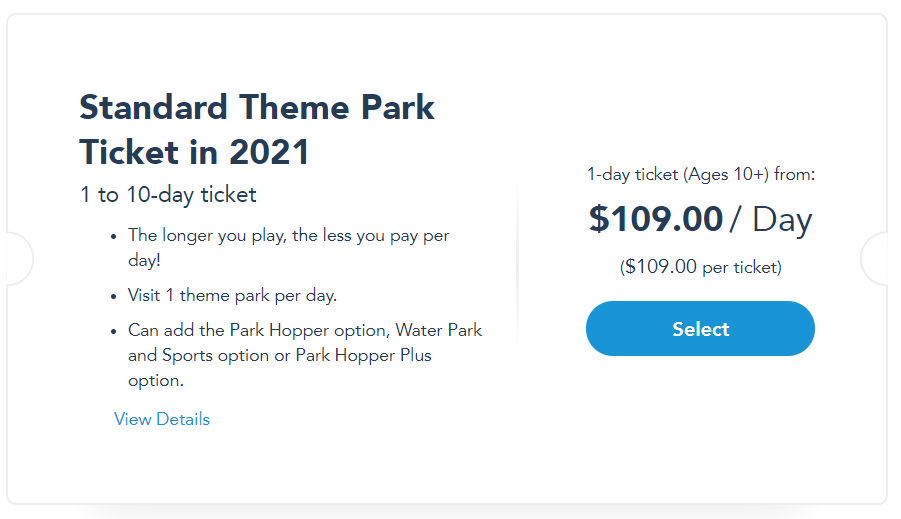Click the "/ Day" price suffix

771,219
